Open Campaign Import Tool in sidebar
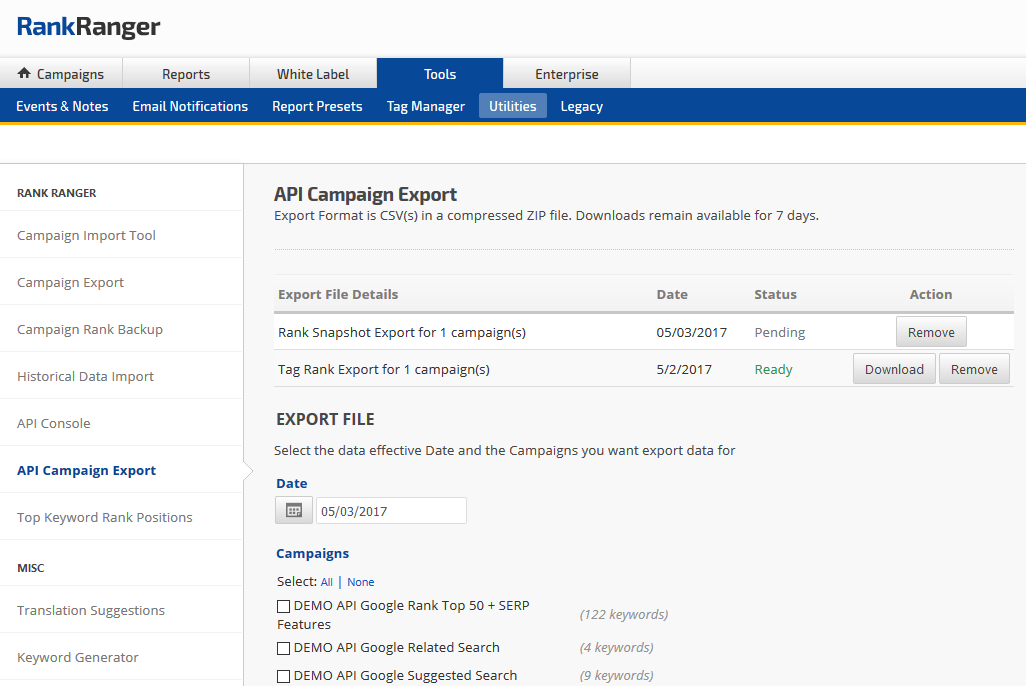The height and width of the screenshot is (686, 1026). tap(87, 236)
